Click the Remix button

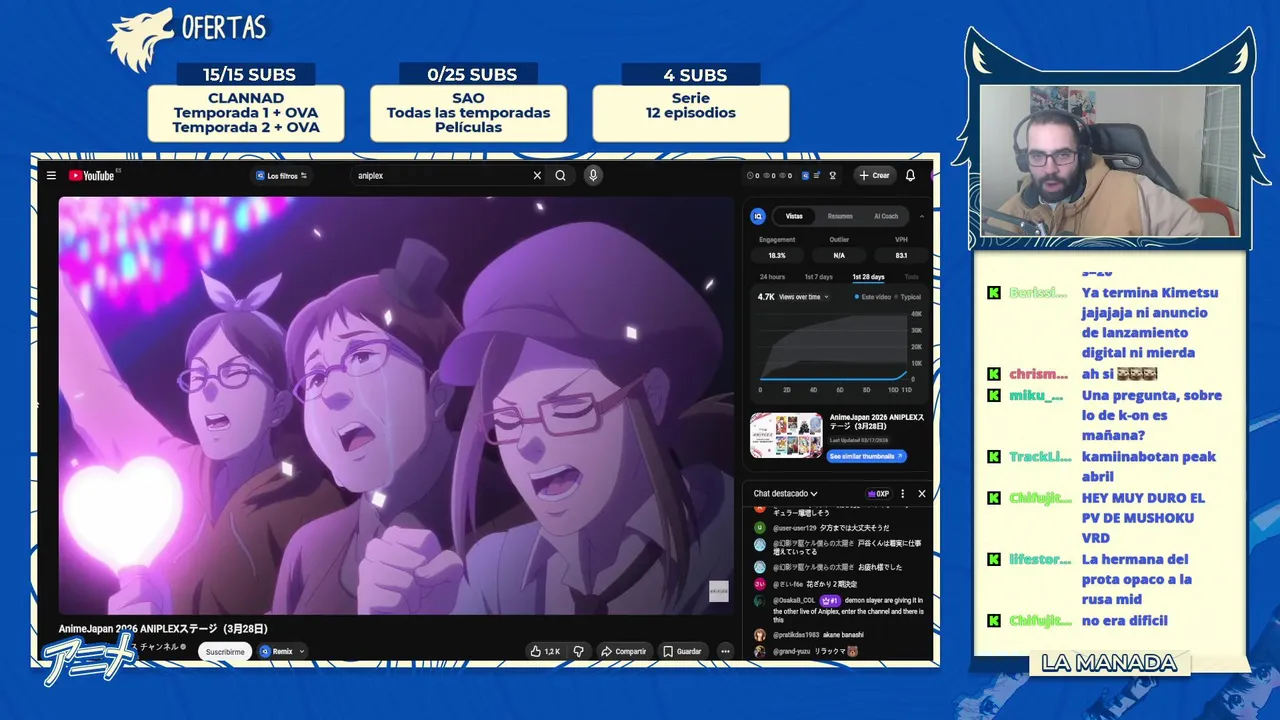click(276, 652)
